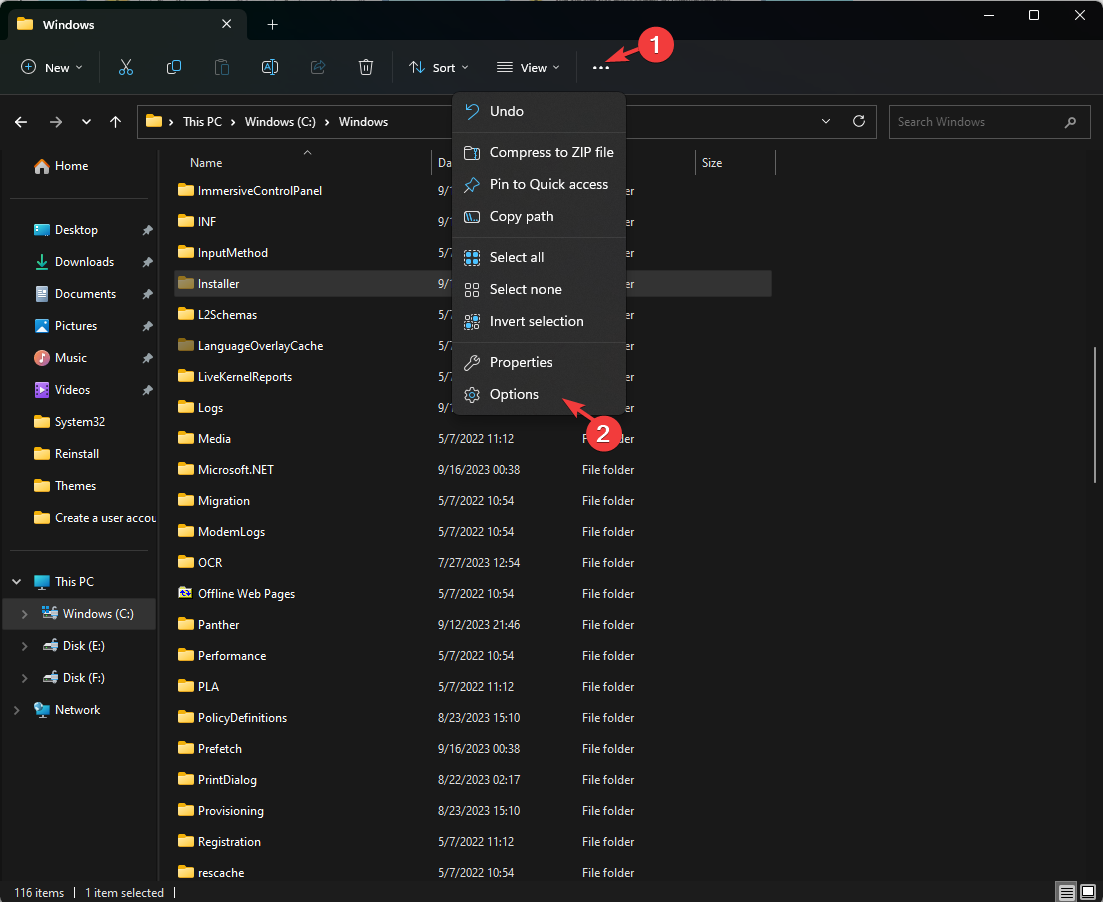Expand Disk (E:) drive node
Viewport: 1103px width, 902px height.
click(25, 646)
